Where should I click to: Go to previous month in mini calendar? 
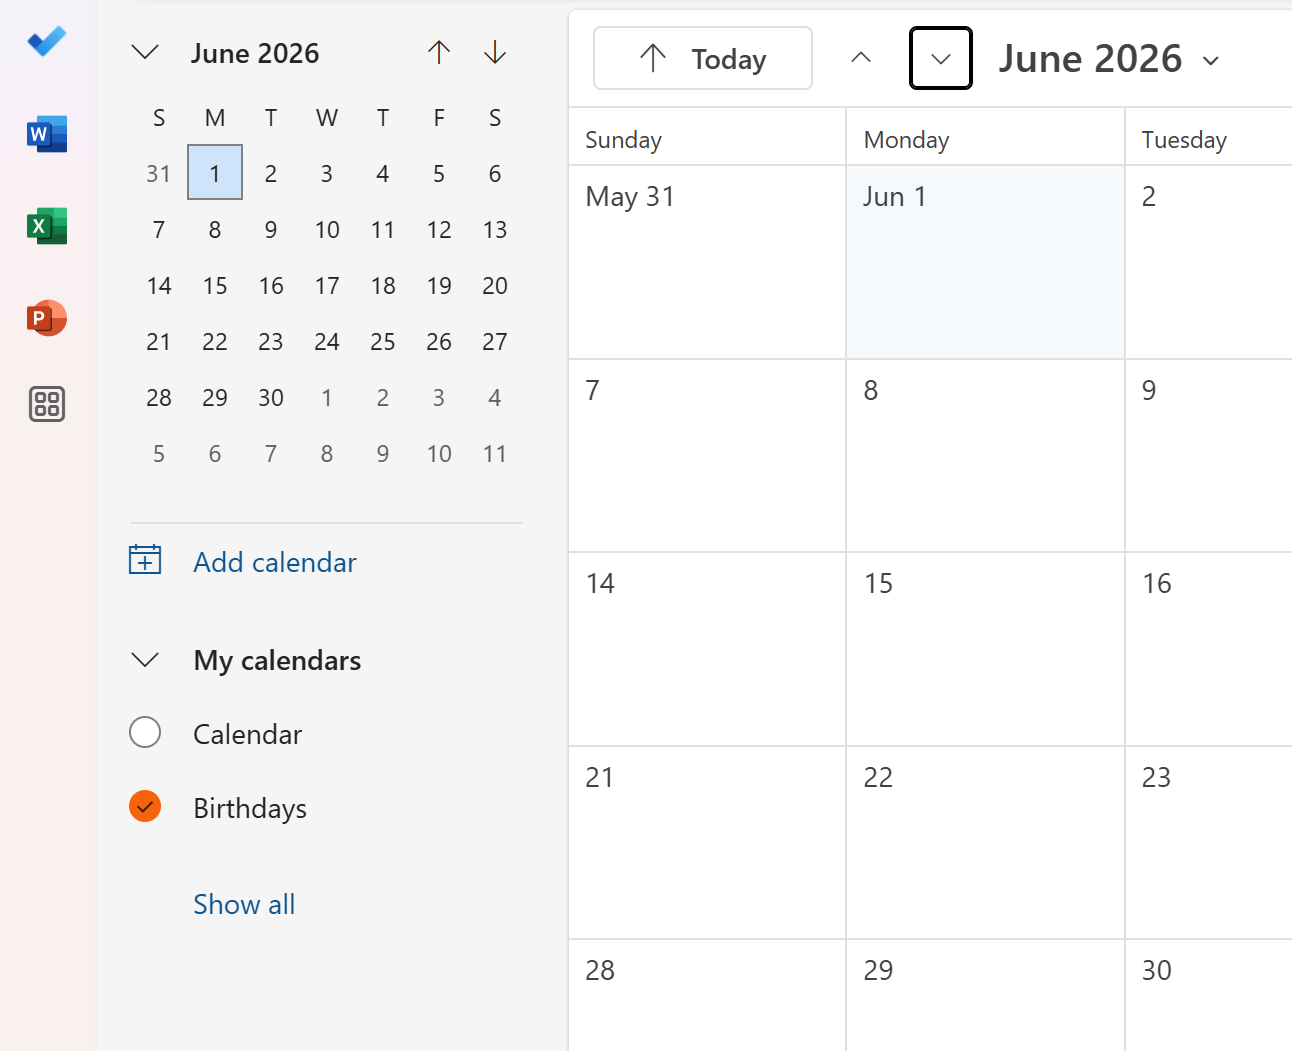click(439, 53)
